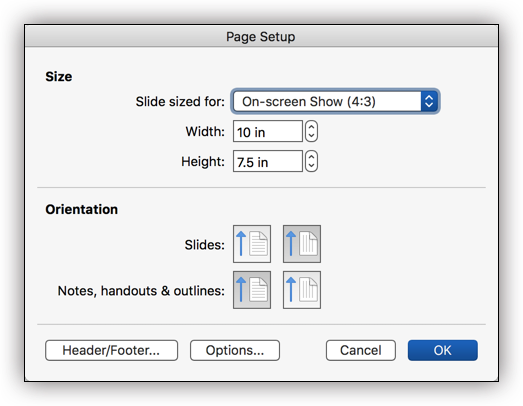The width and height of the screenshot is (523, 406).
Task: Choose portrait orientation for Notes, handouts & outlines
Action: point(252,290)
